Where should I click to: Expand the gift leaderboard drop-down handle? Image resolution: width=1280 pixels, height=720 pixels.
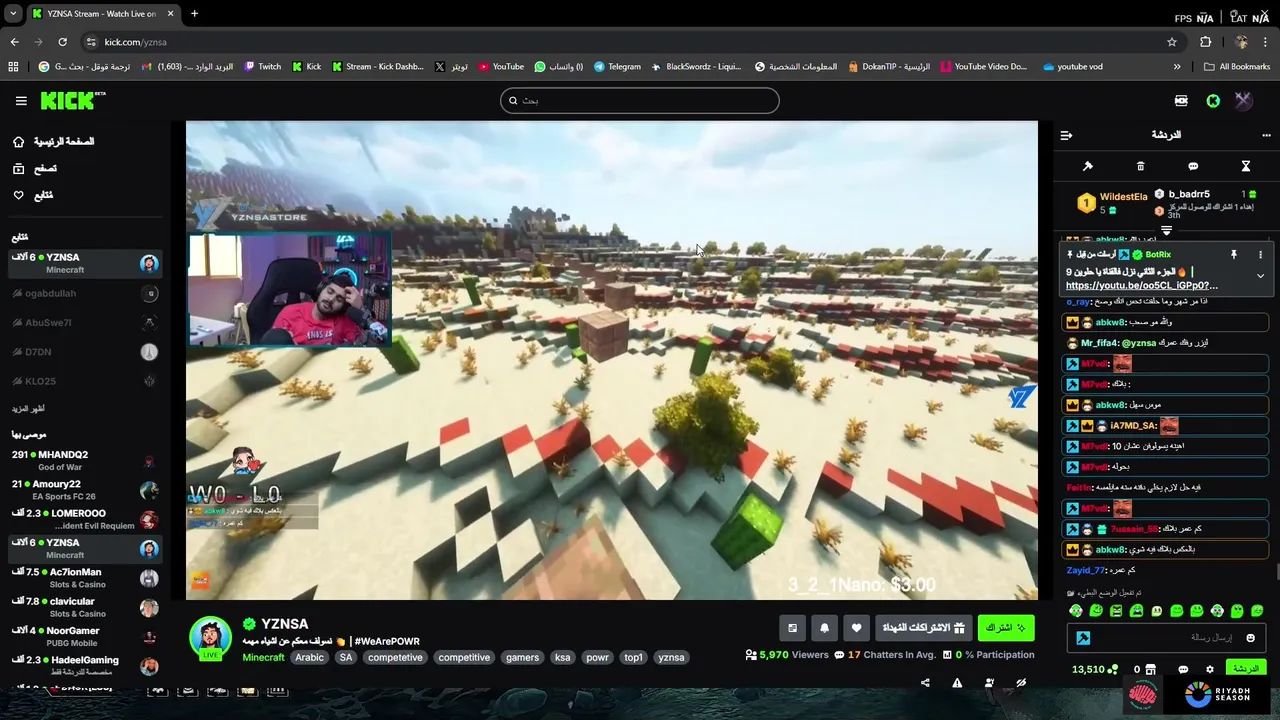1166,231
